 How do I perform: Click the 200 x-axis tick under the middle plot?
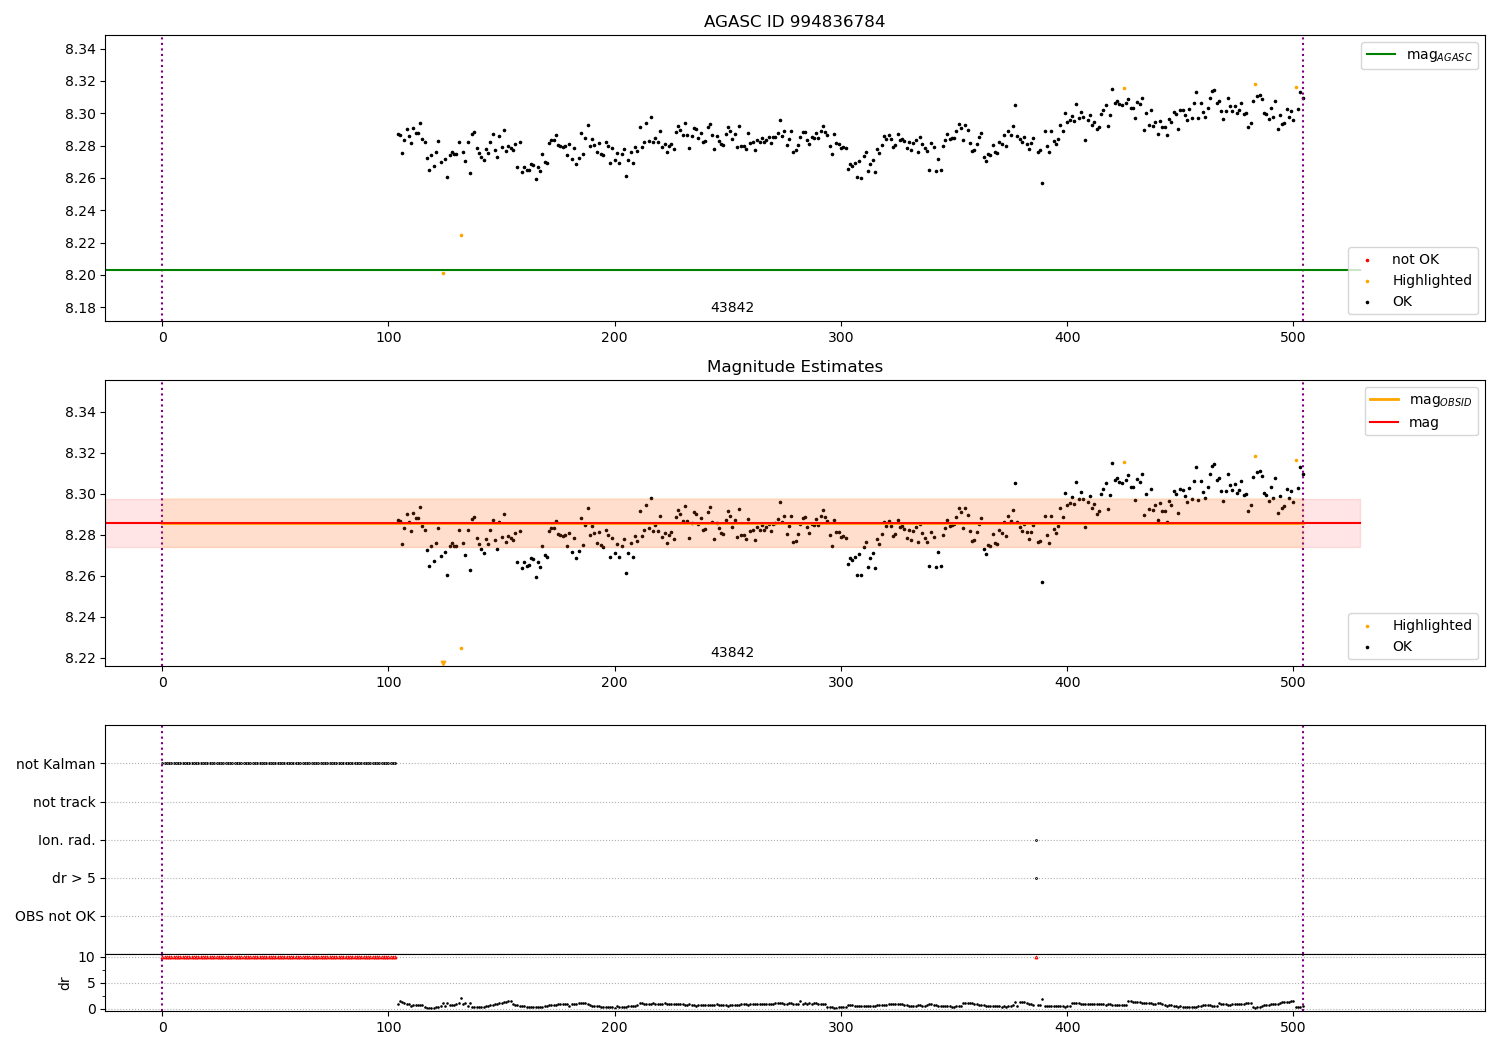pos(615,683)
